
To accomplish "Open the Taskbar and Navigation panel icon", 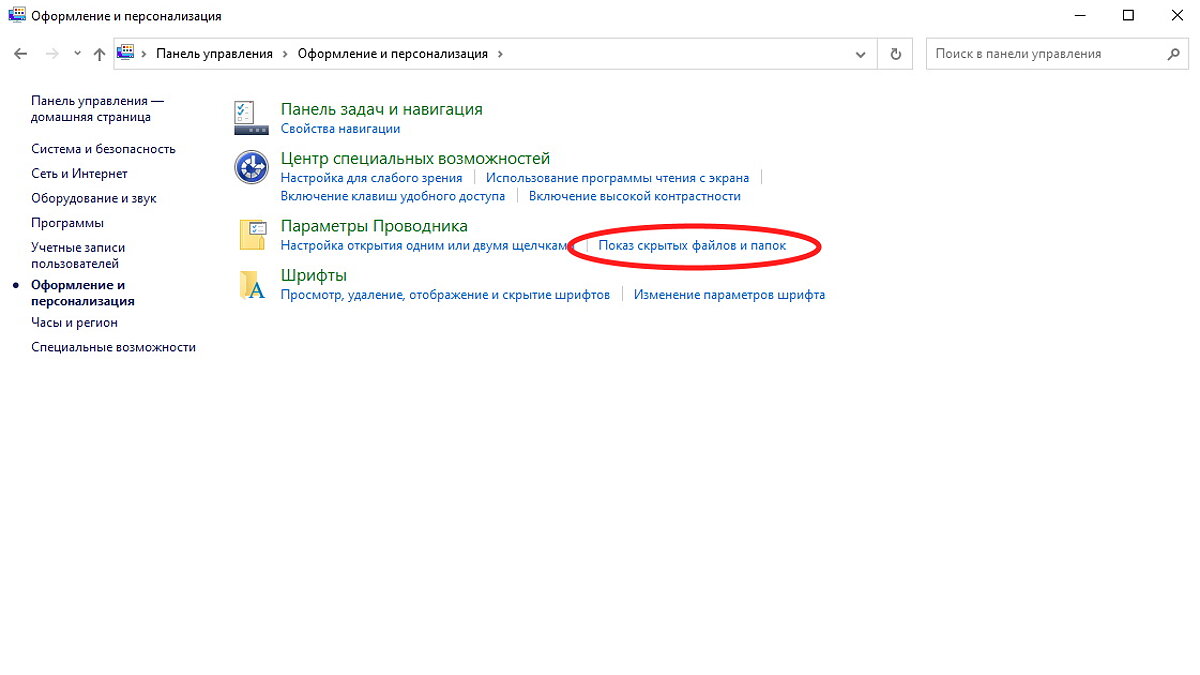I will point(251,118).
